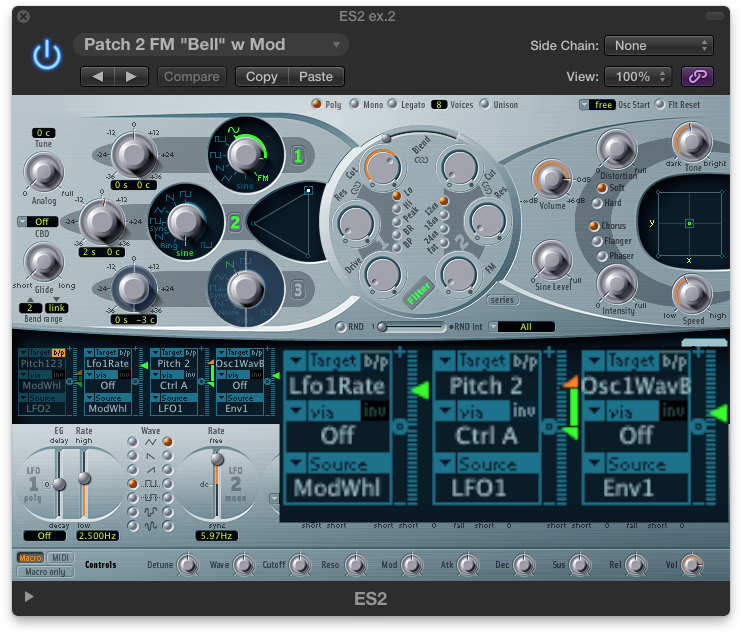Click the LFO 2 Rate slider handle
Viewport: 741px width, 633px height.
click(216, 459)
